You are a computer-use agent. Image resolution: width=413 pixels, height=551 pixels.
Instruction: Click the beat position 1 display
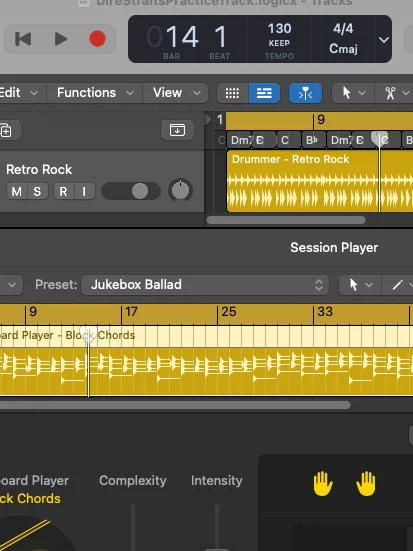tap(220, 37)
